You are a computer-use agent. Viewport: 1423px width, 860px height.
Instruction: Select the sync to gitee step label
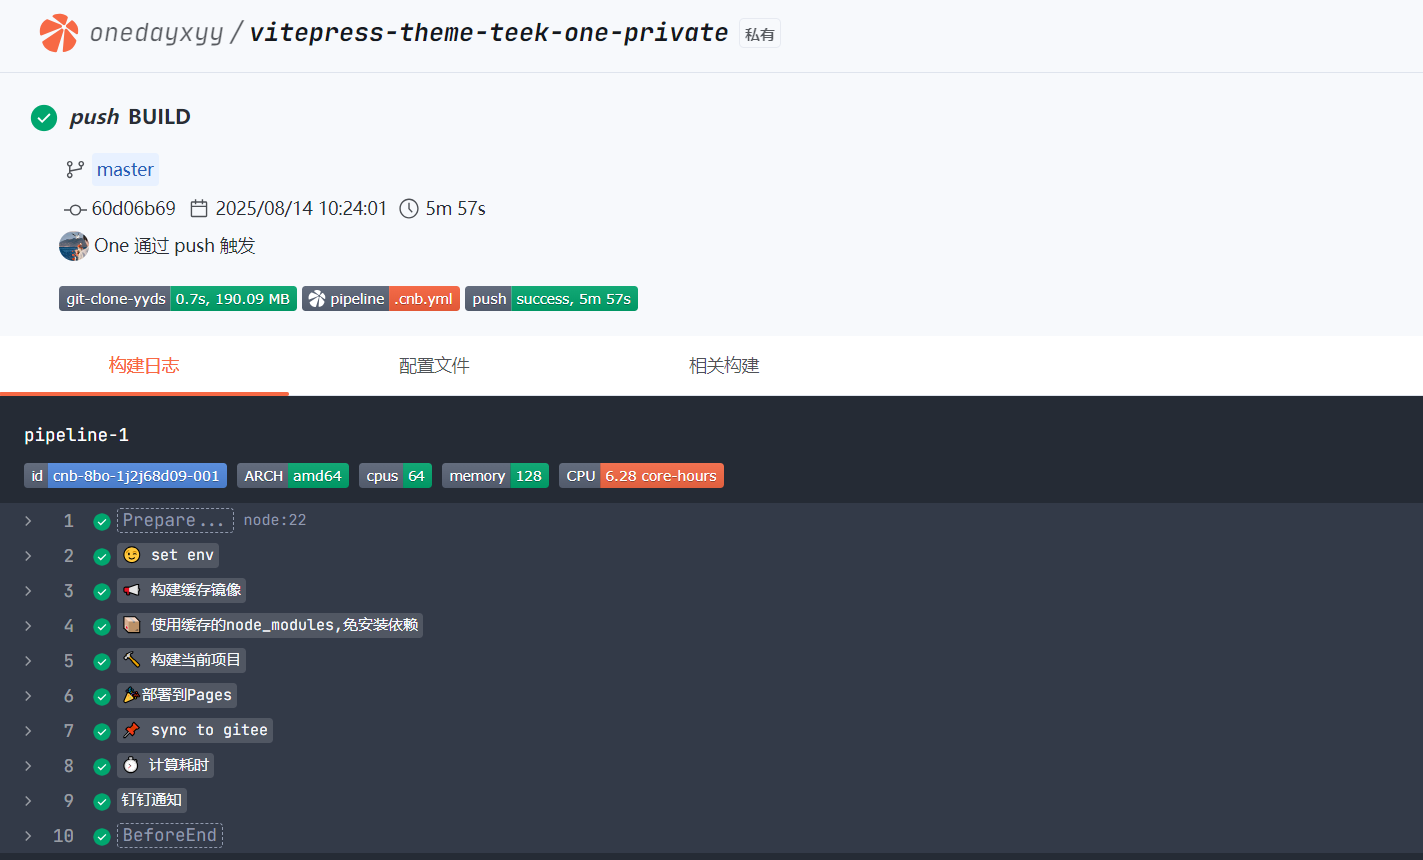[195, 730]
